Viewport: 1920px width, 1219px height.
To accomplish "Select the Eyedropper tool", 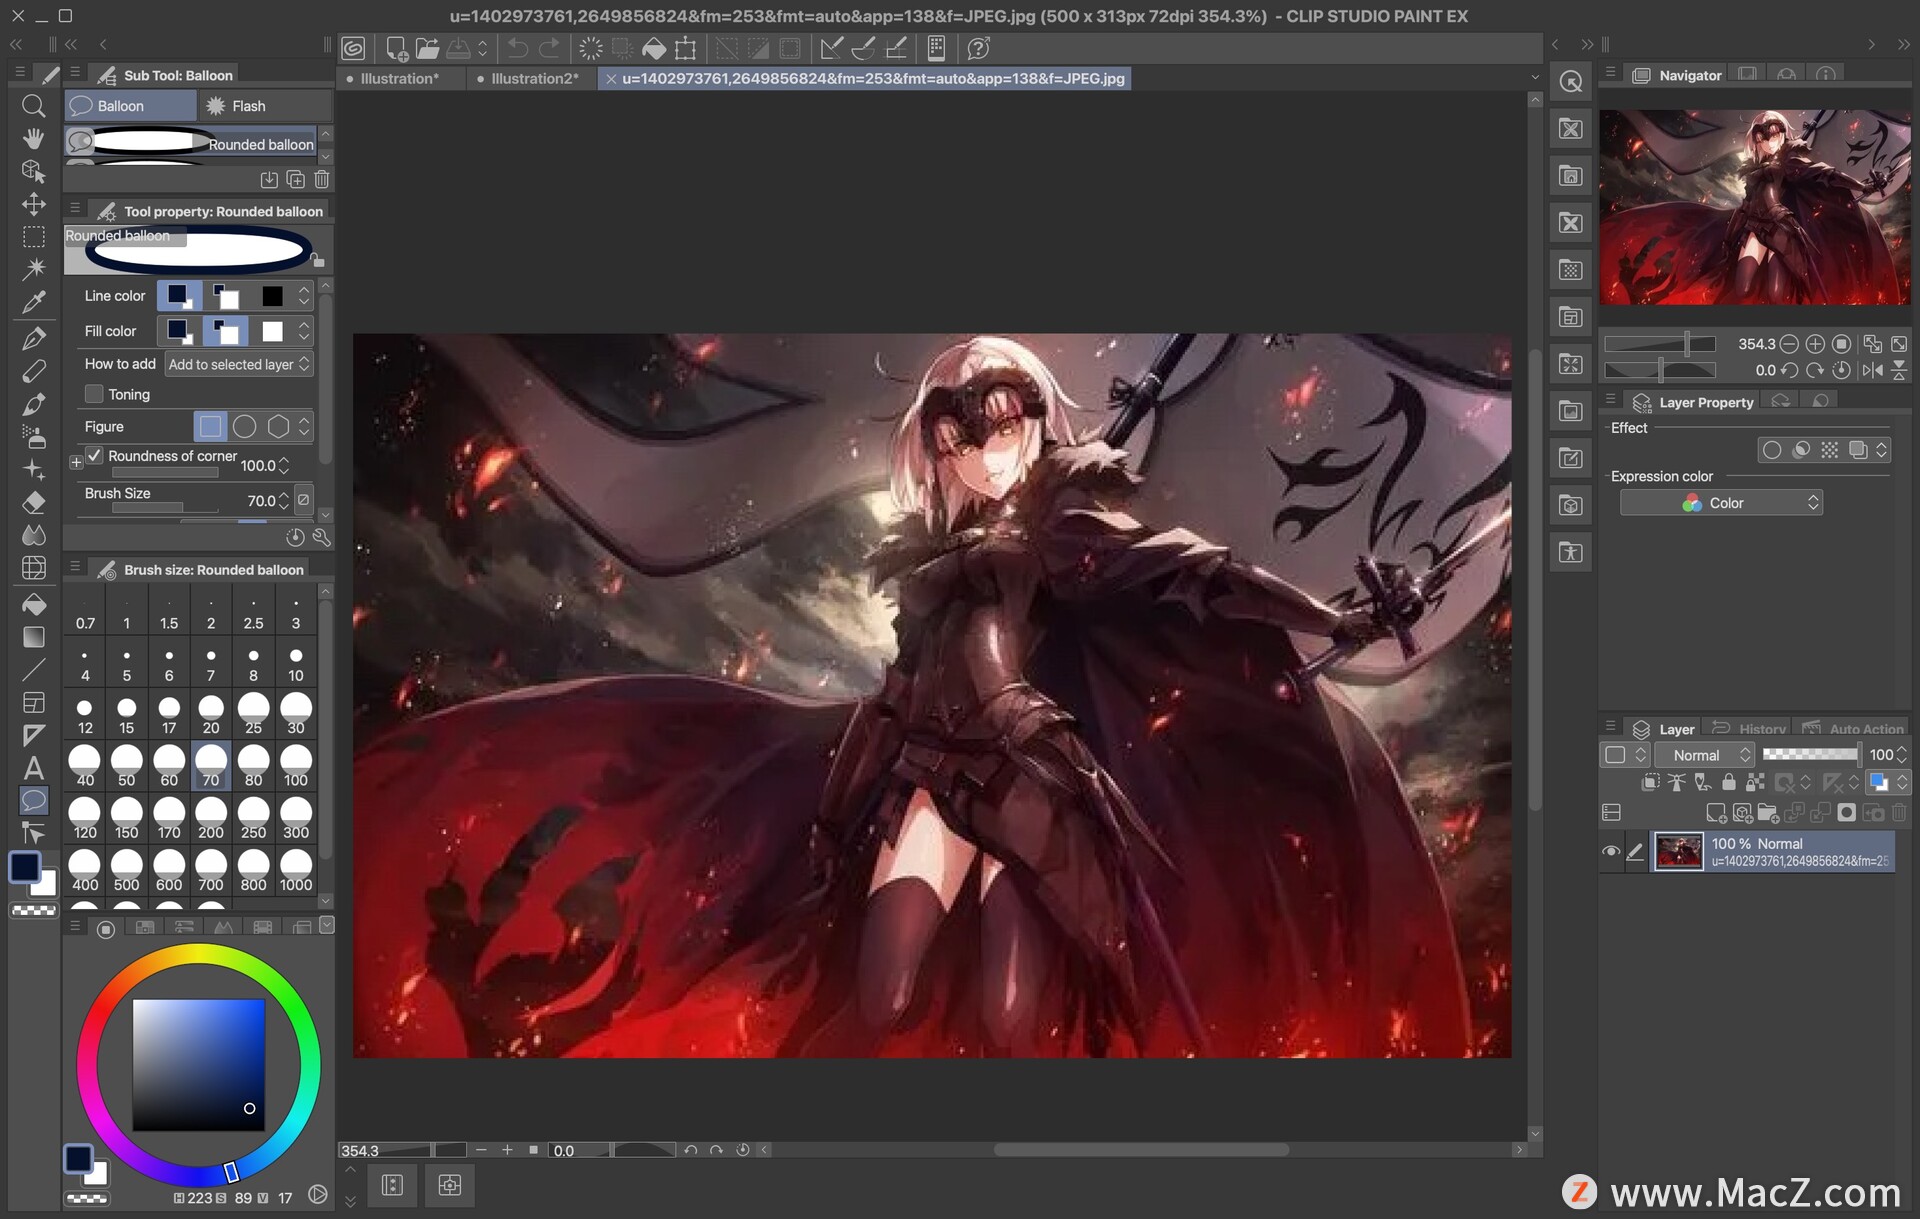I will pyautogui.click(x=33, y=302).
